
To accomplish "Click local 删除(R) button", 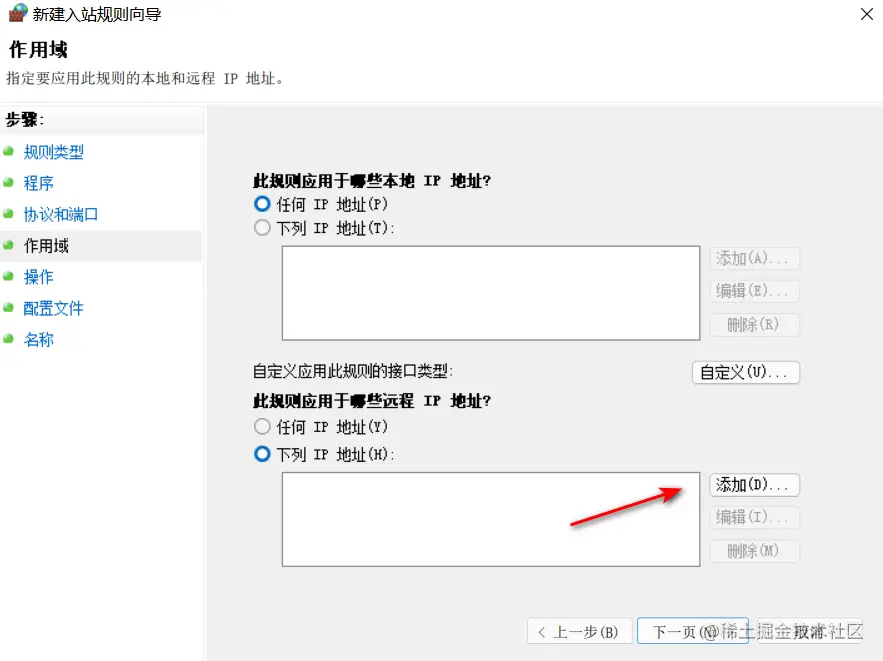I will [754, 324].
